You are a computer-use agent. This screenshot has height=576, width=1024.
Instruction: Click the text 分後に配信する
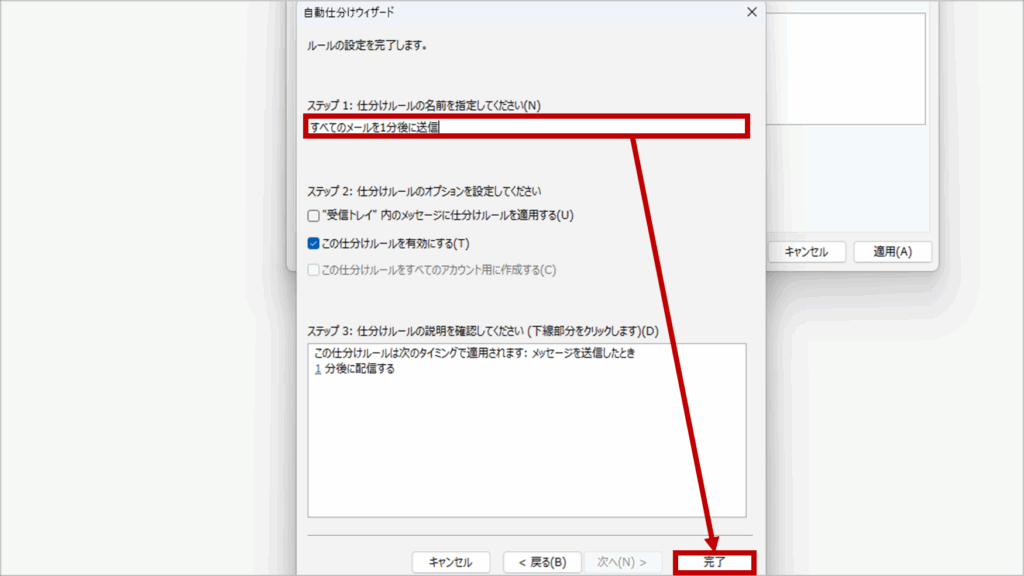(x=360, y=369)
